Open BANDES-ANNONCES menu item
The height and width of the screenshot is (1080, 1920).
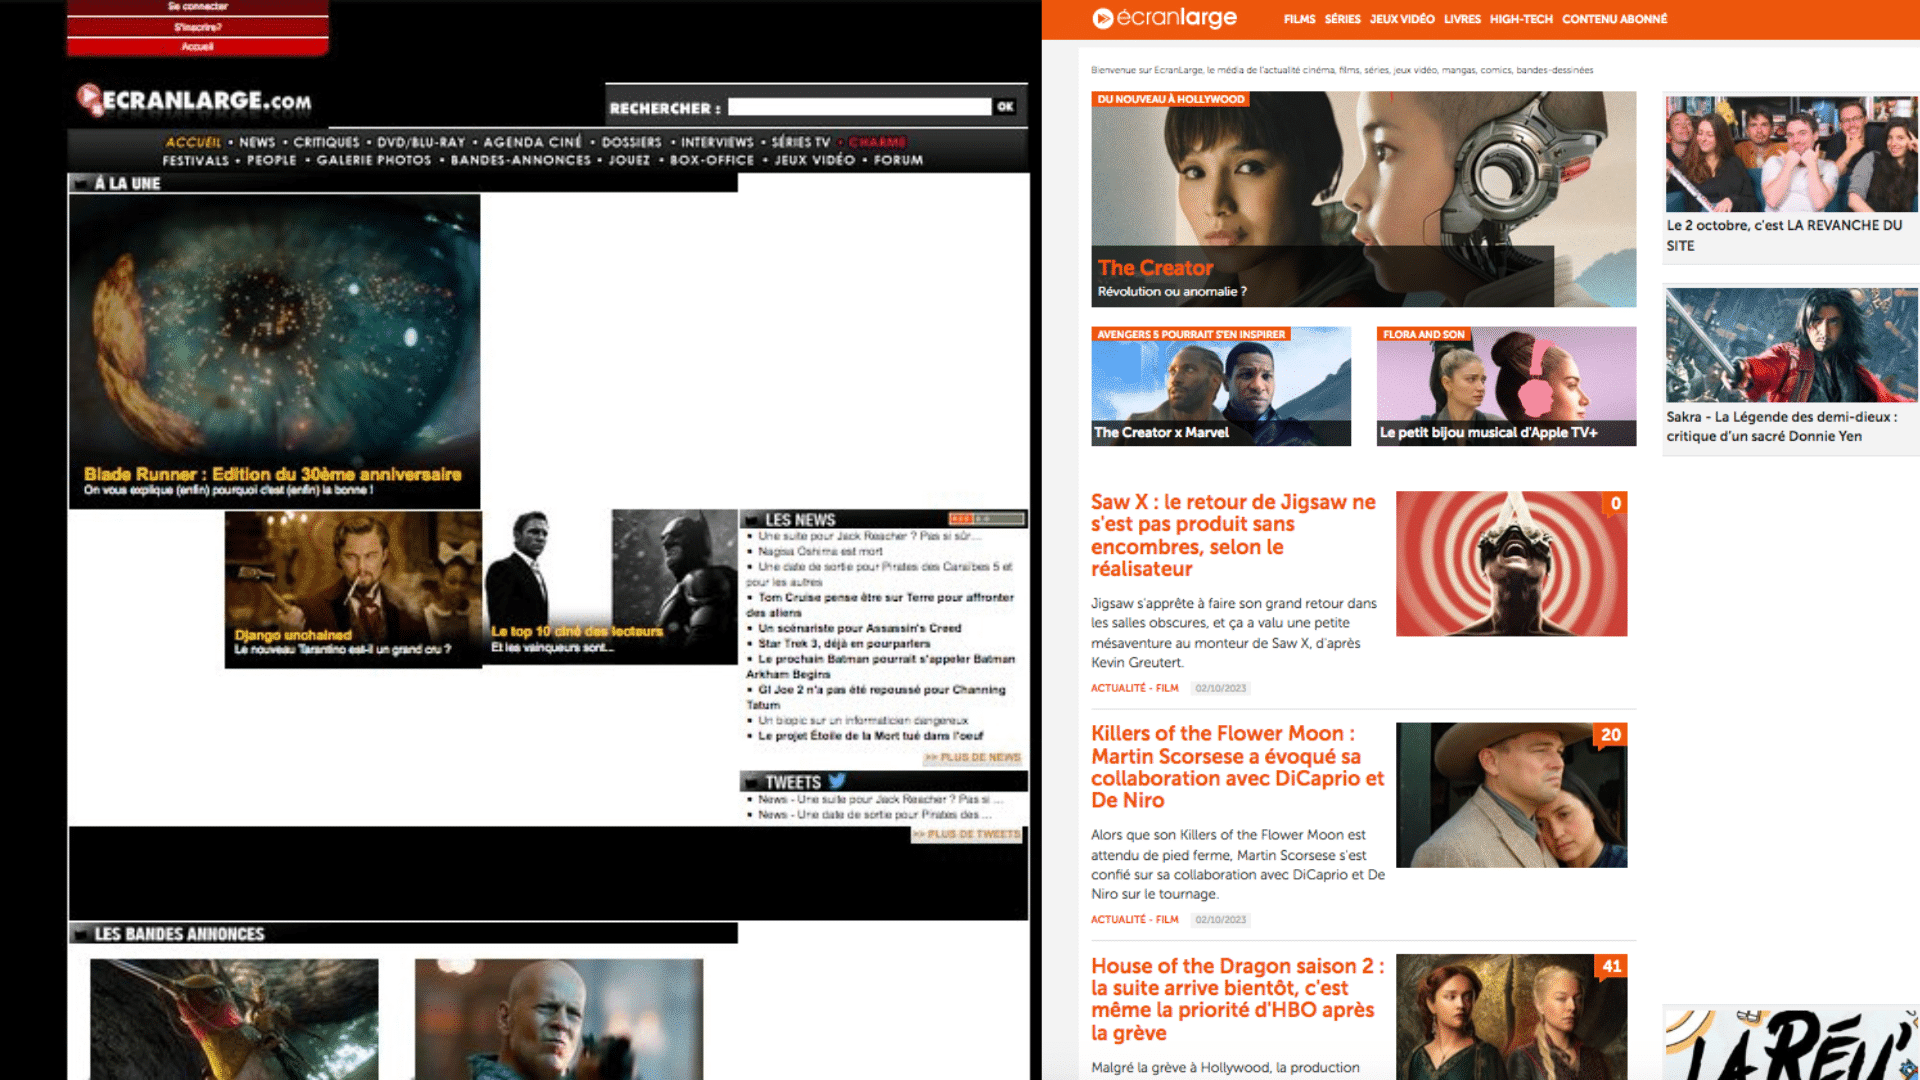point(520,160)
